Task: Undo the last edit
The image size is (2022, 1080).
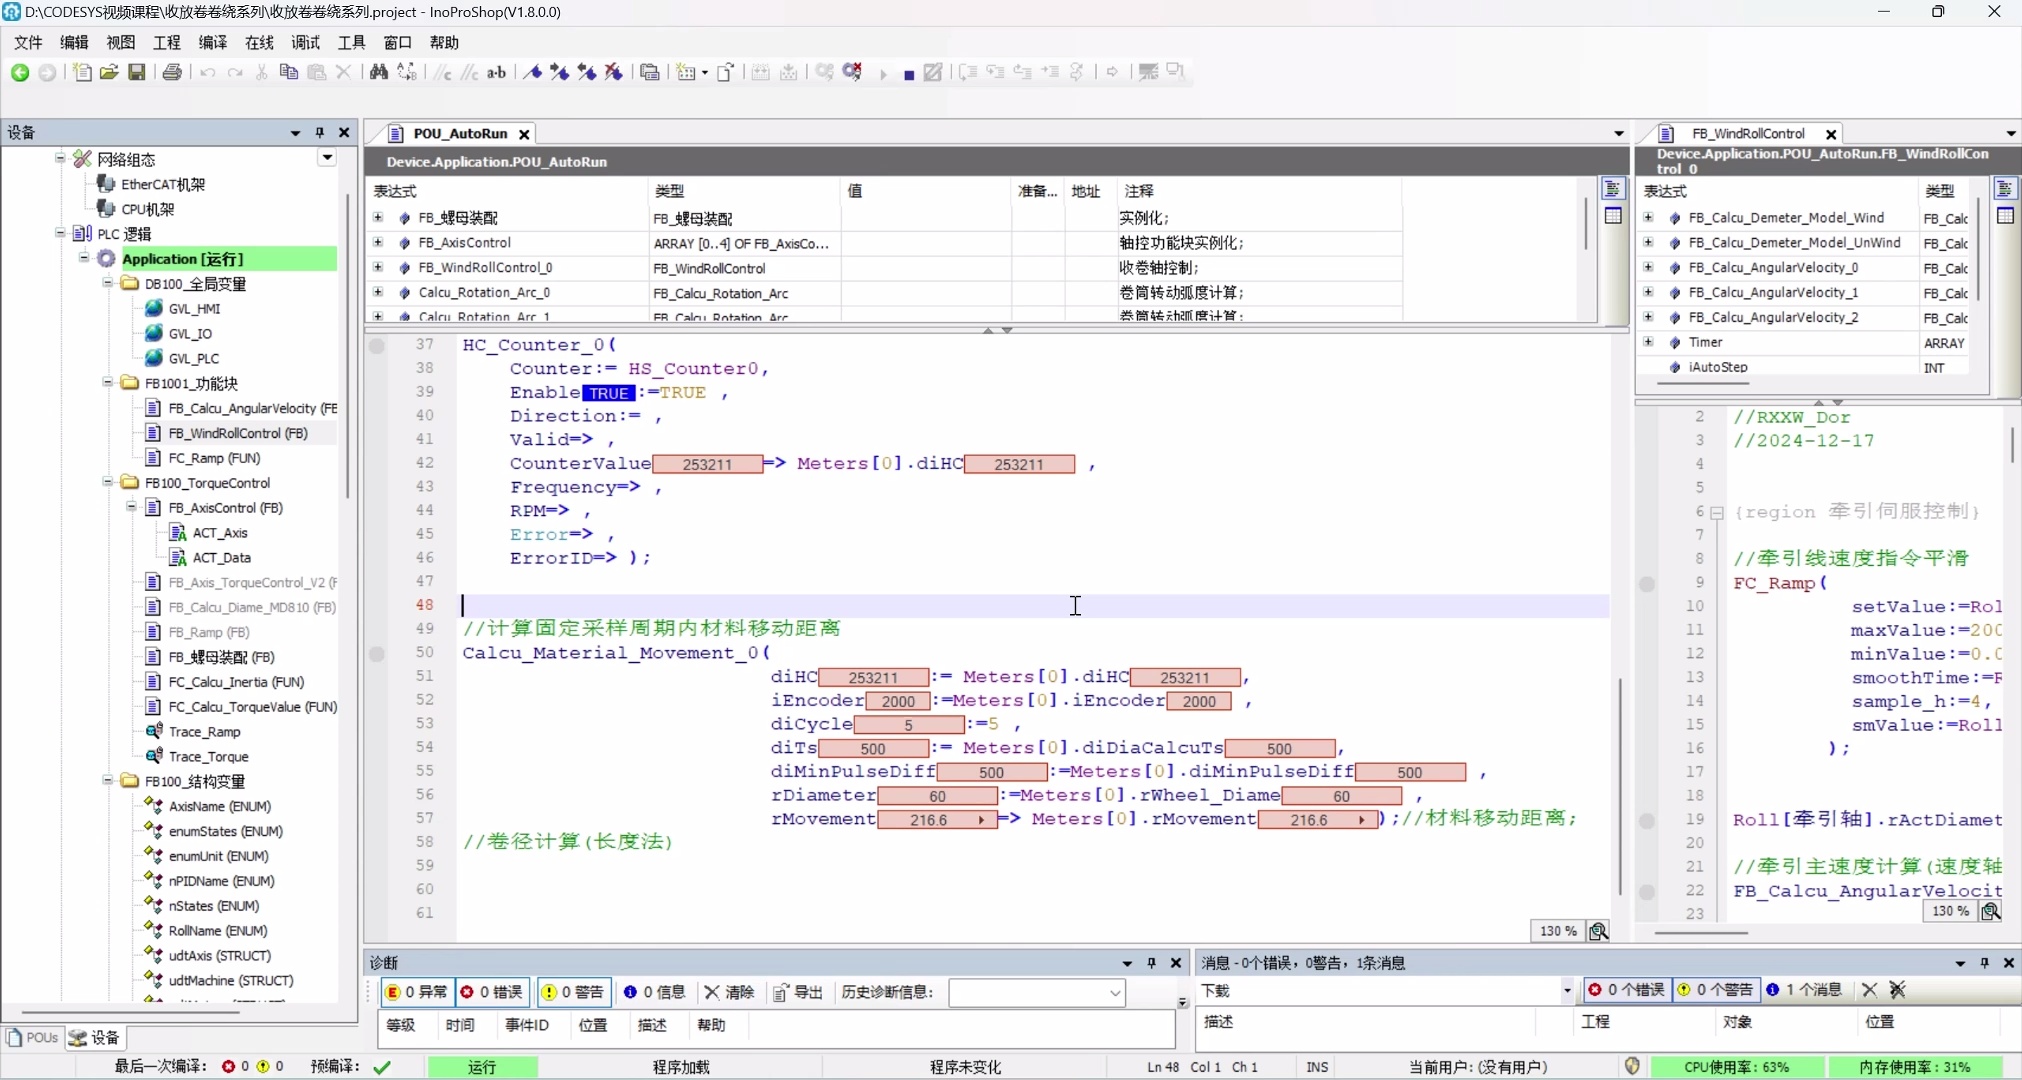Action: tap(207, 72)
